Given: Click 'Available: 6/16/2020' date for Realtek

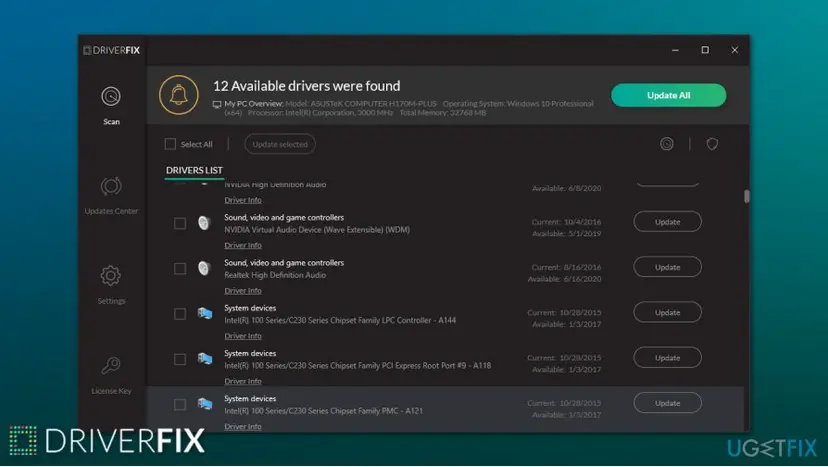Looking at the screenshot, I should 564,279.
